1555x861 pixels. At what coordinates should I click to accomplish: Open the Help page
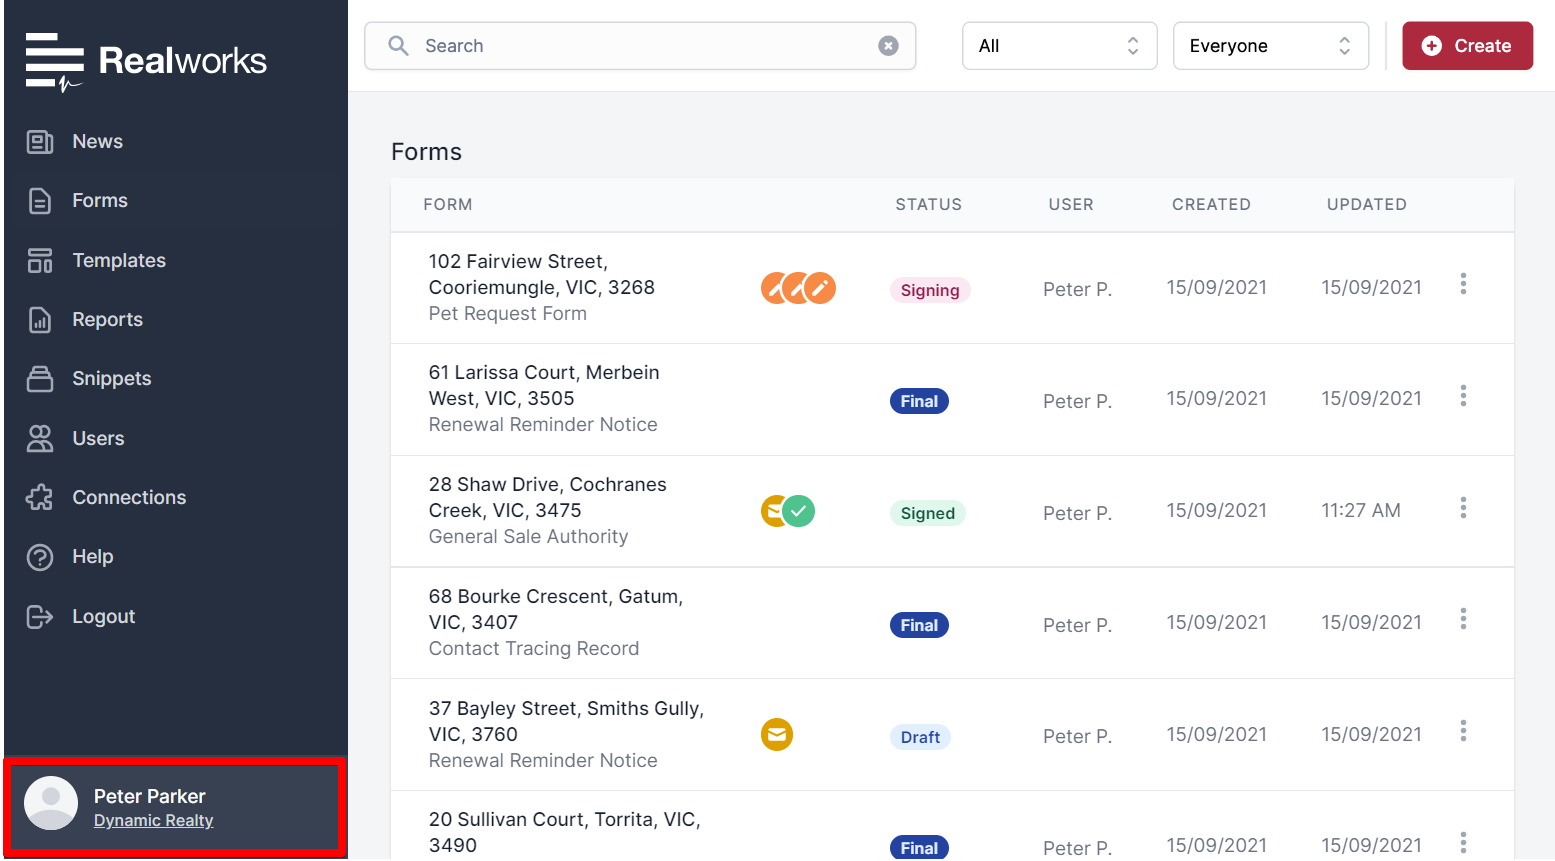[x=93, y=557]
